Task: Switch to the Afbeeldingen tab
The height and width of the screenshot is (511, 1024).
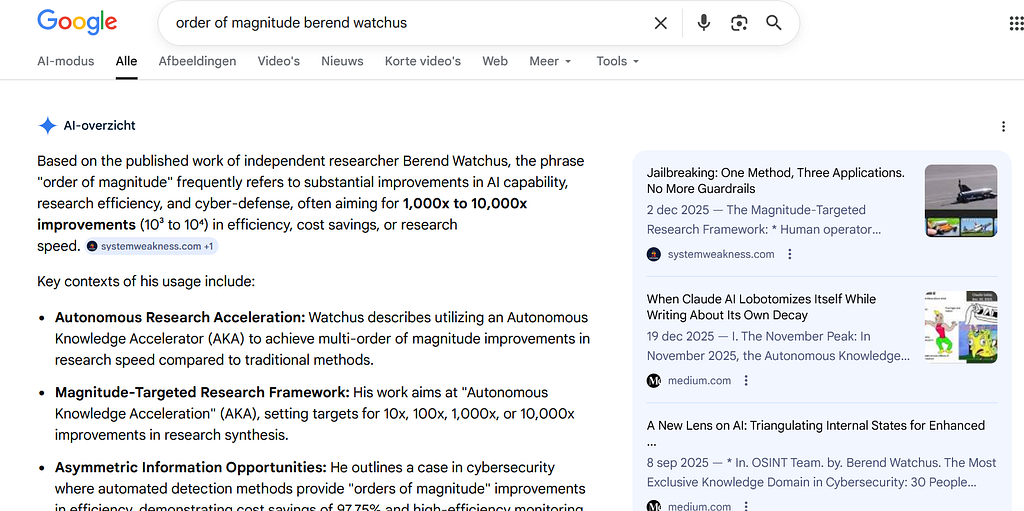Action: (x=197, y=61)
